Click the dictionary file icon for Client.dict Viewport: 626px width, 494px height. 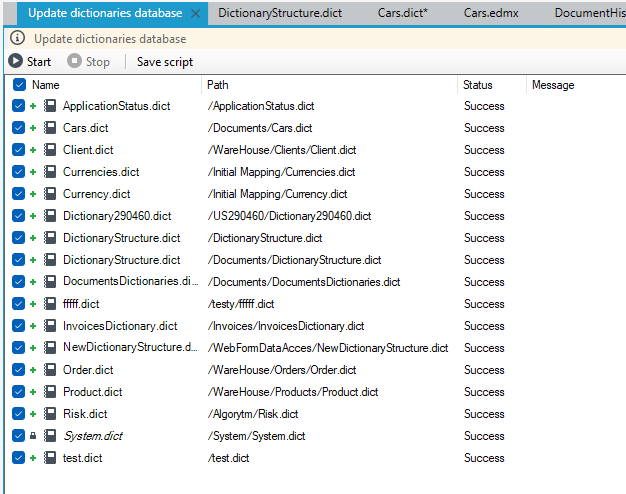click(50, 150)
